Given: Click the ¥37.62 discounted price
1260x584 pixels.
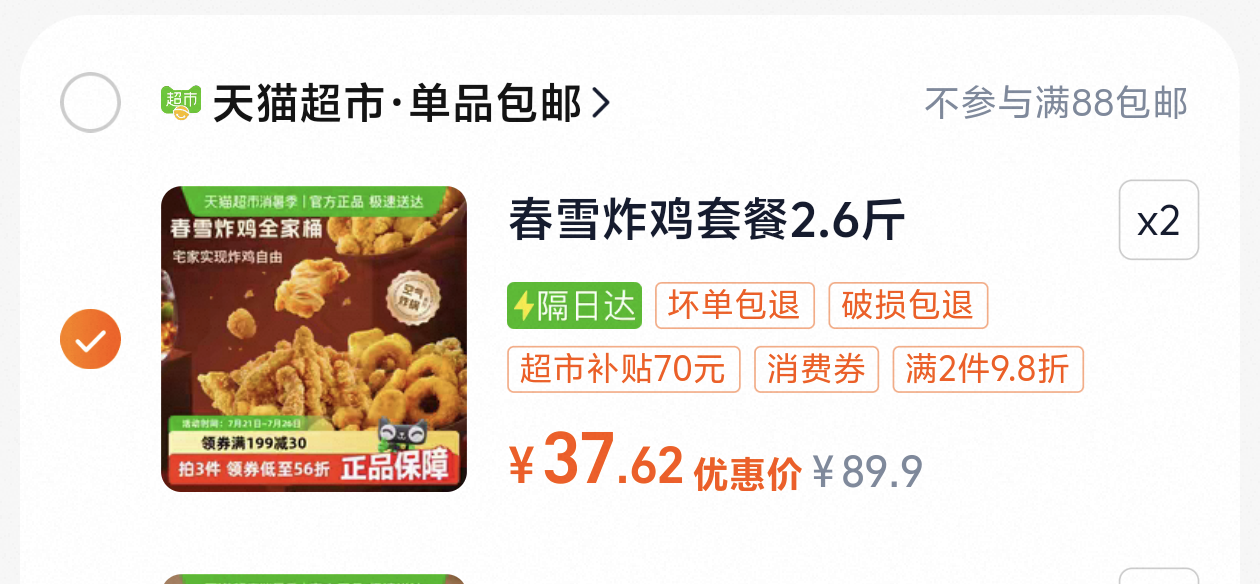Looking at the screenshot, I should tap(596, 461).
